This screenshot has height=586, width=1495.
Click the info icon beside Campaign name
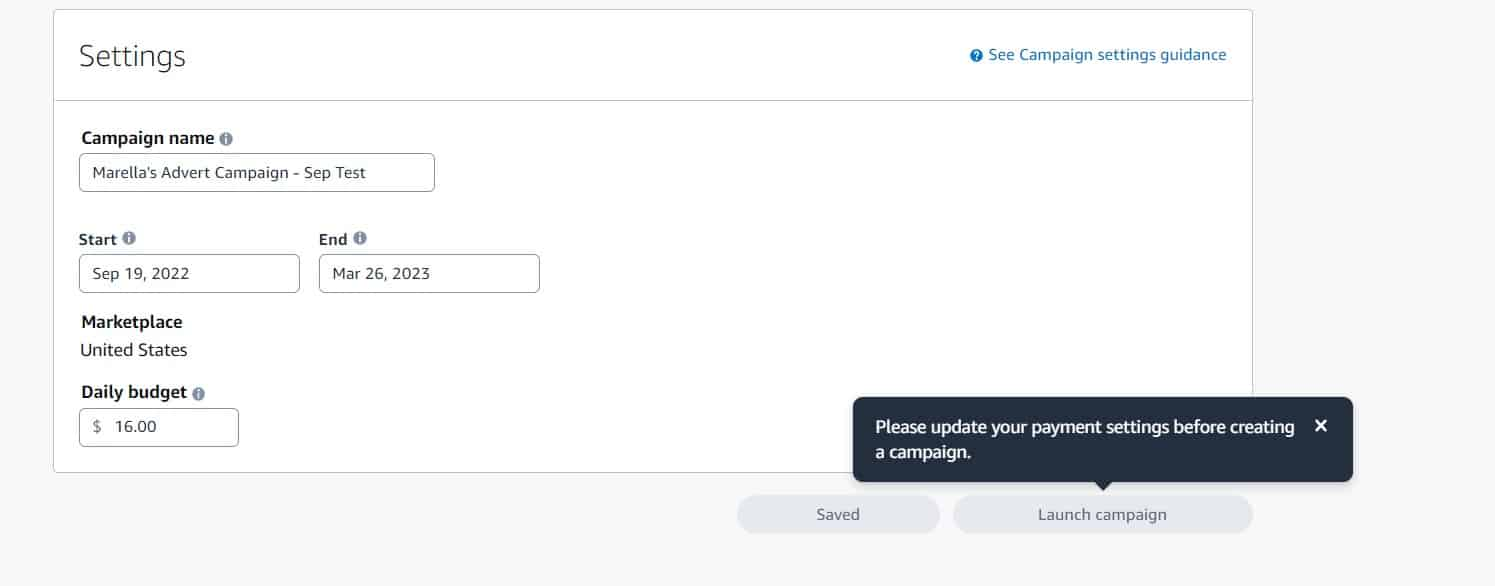point(226,139)
